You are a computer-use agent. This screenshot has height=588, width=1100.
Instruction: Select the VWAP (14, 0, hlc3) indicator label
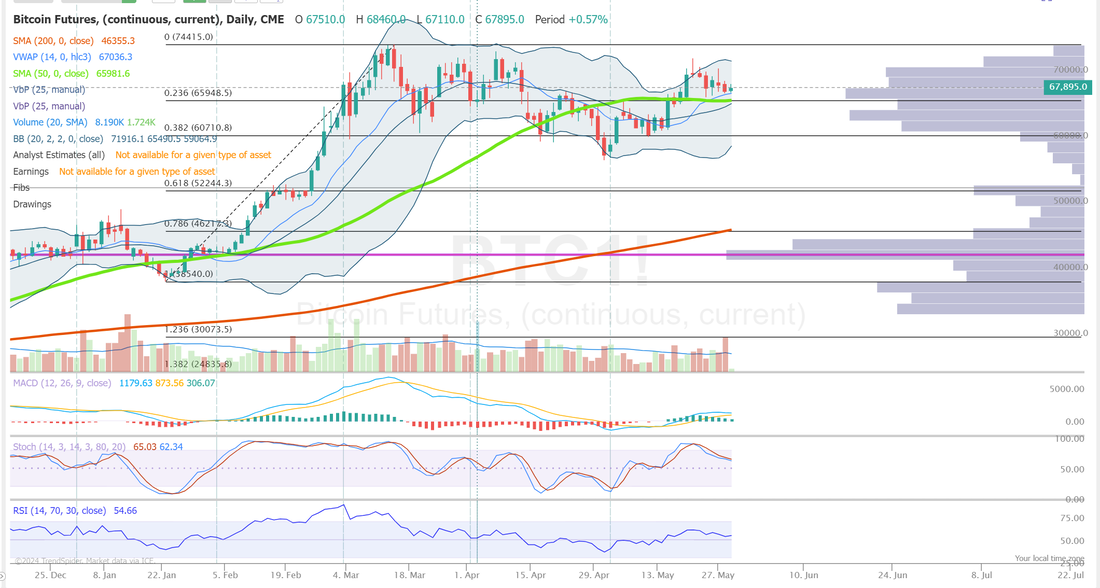coord(53,57)
